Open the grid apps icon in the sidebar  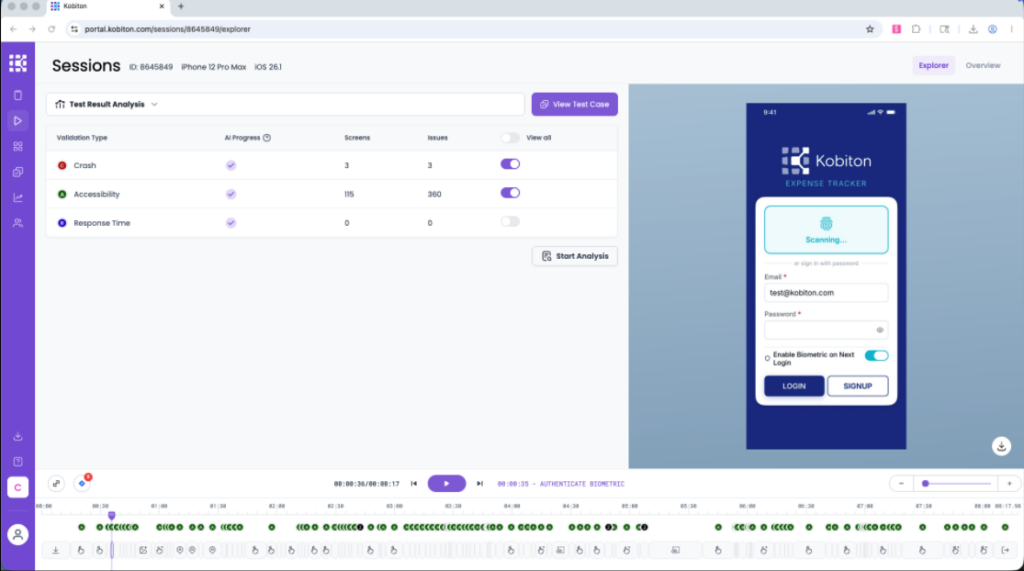coord(18,146)
